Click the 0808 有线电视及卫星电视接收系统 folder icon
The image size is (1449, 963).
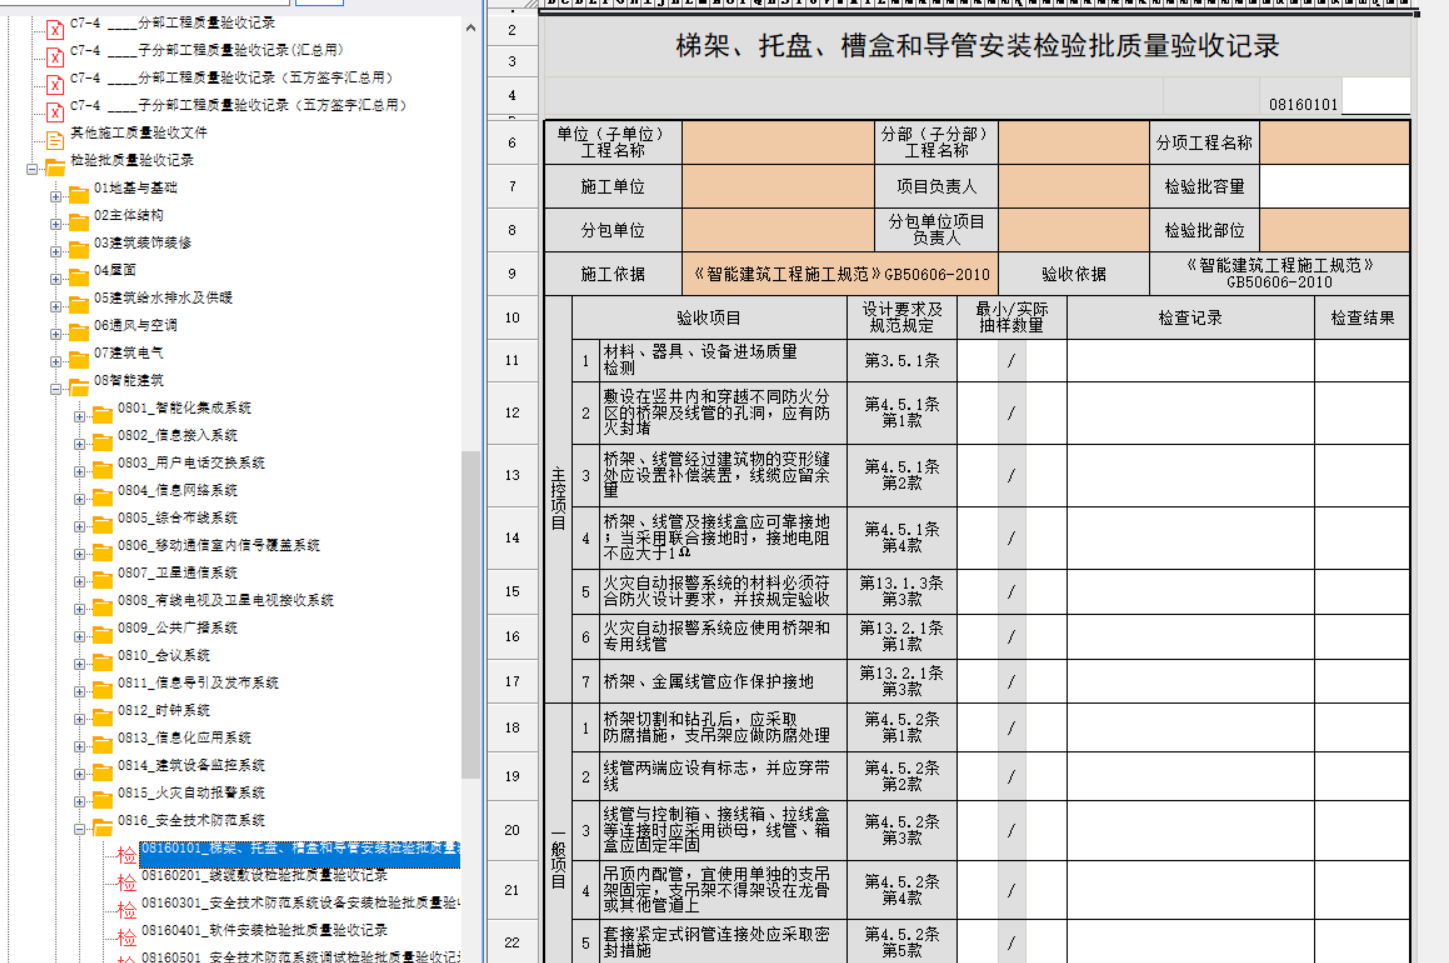[103, 607]
